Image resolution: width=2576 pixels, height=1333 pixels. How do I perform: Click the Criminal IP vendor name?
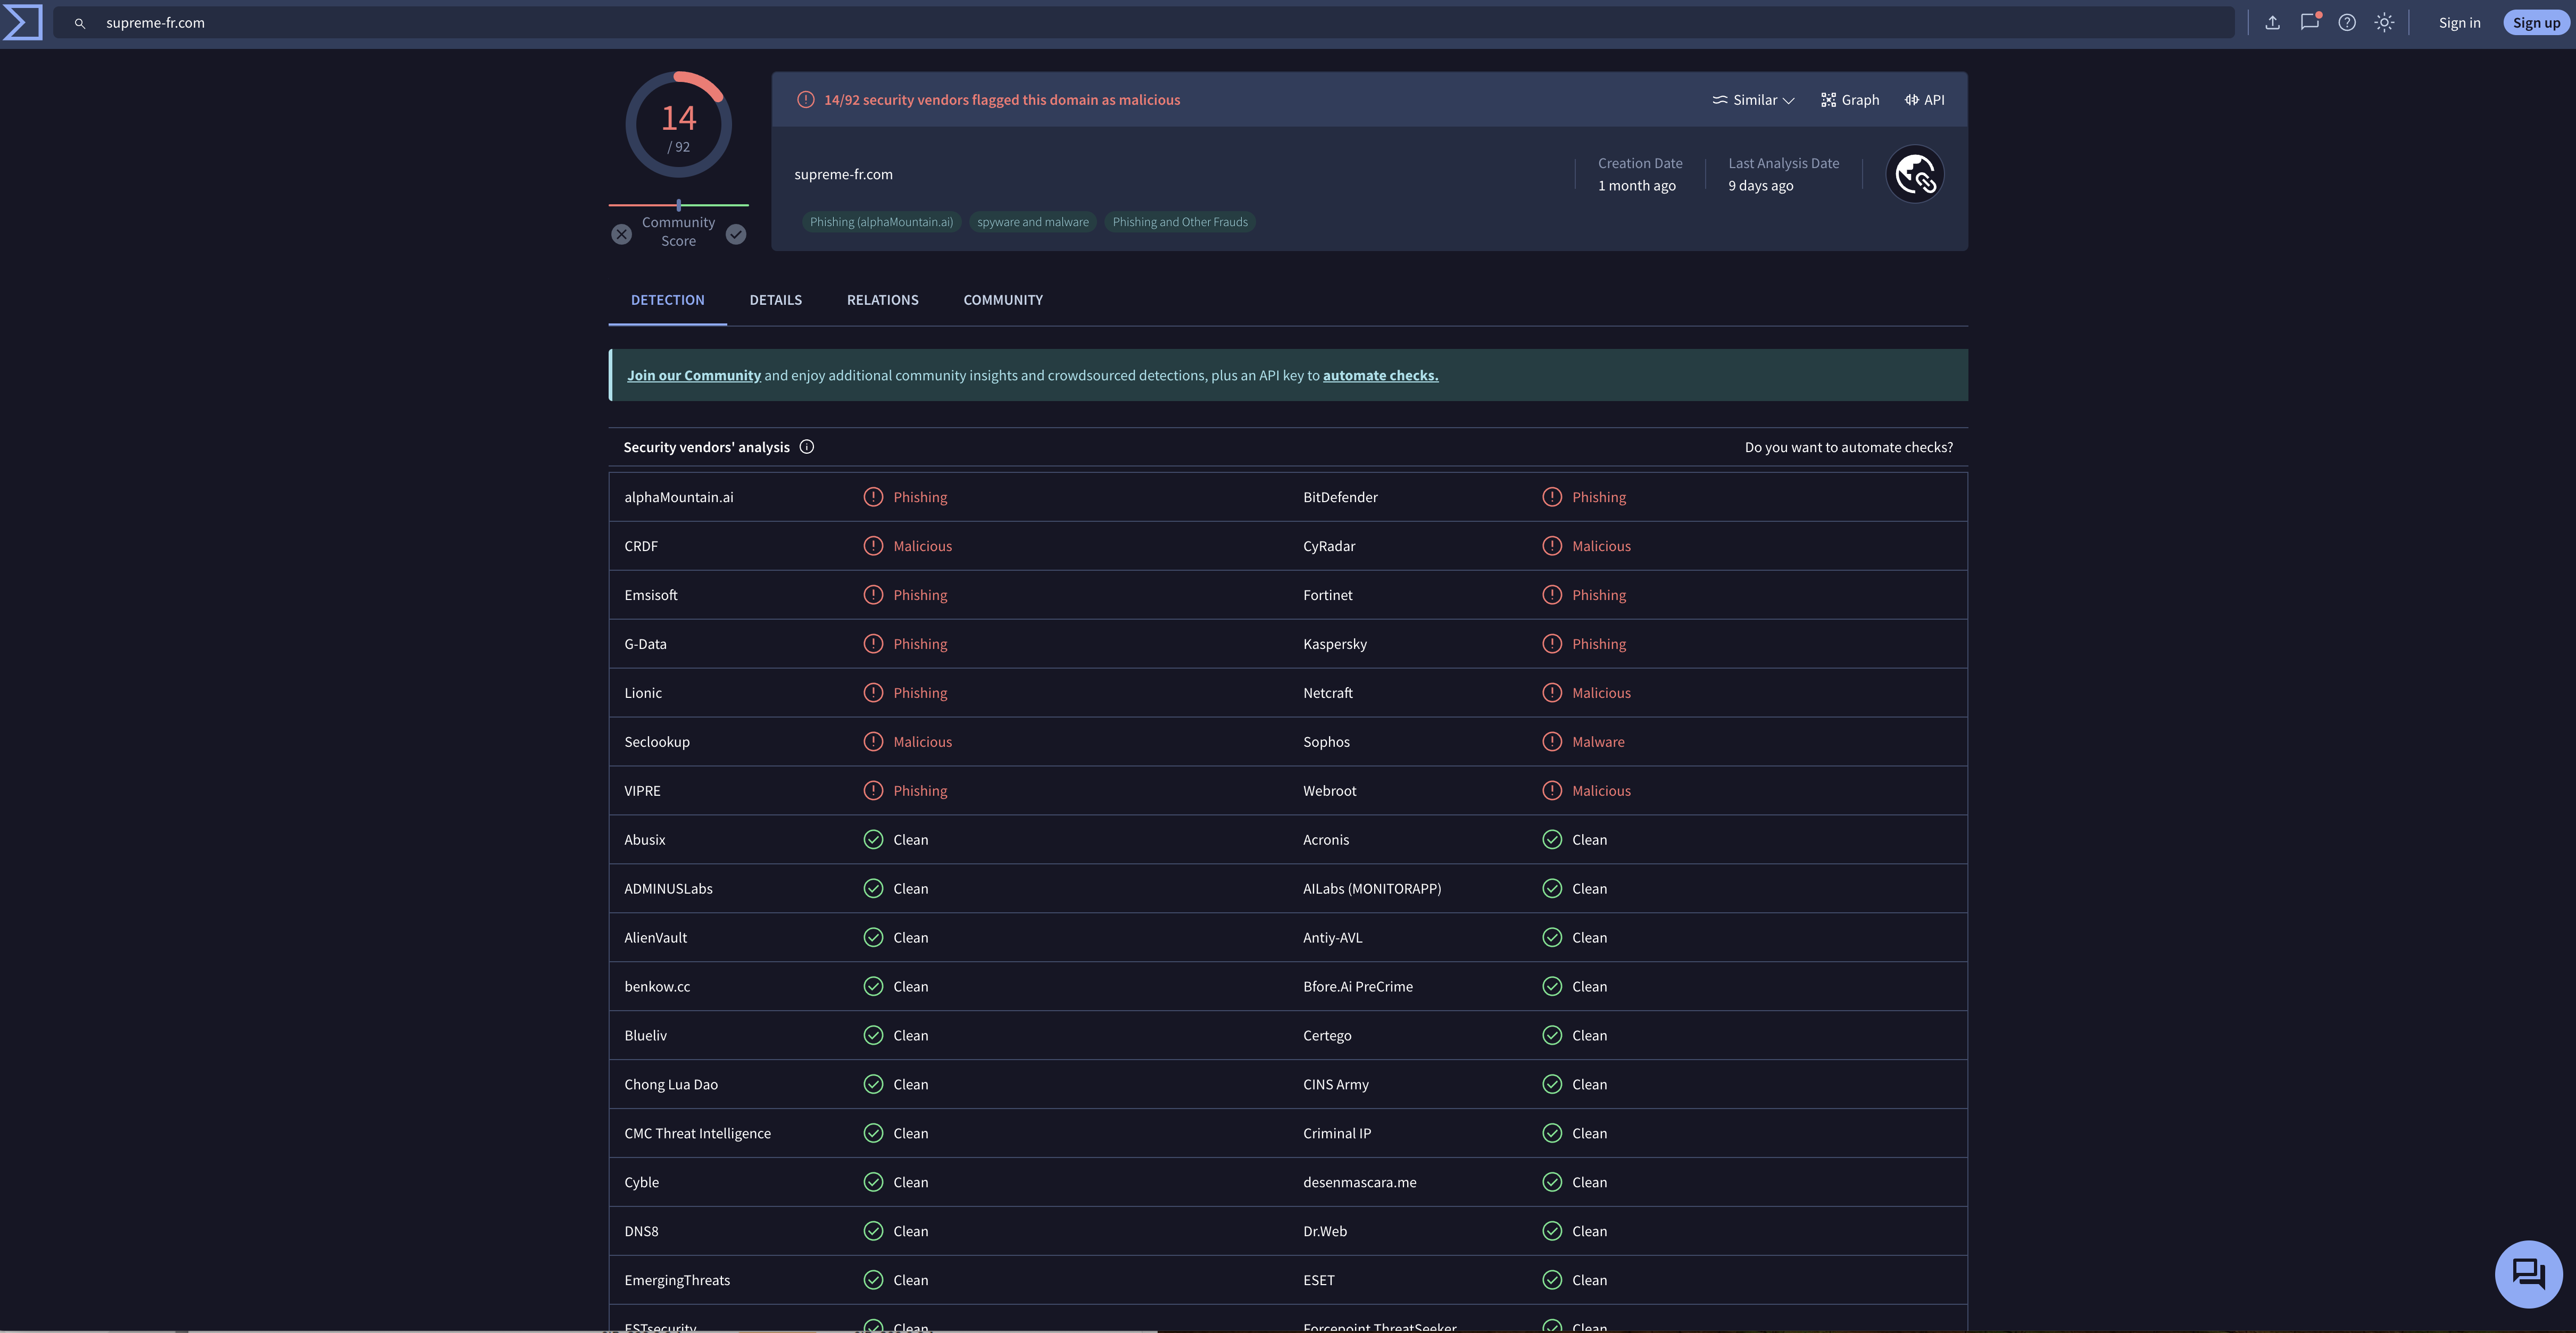[x=1337, y=1134]
